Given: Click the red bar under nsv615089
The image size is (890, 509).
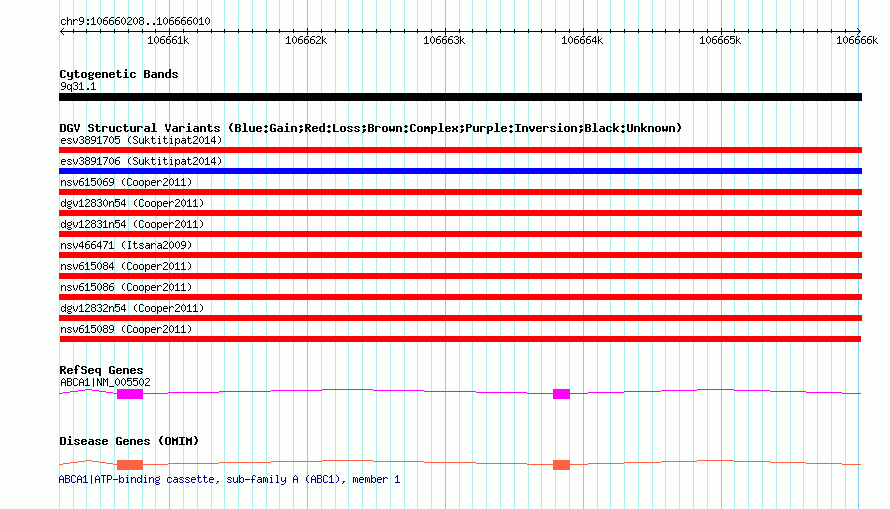Looking at the screenshot, I should [460, 339].
